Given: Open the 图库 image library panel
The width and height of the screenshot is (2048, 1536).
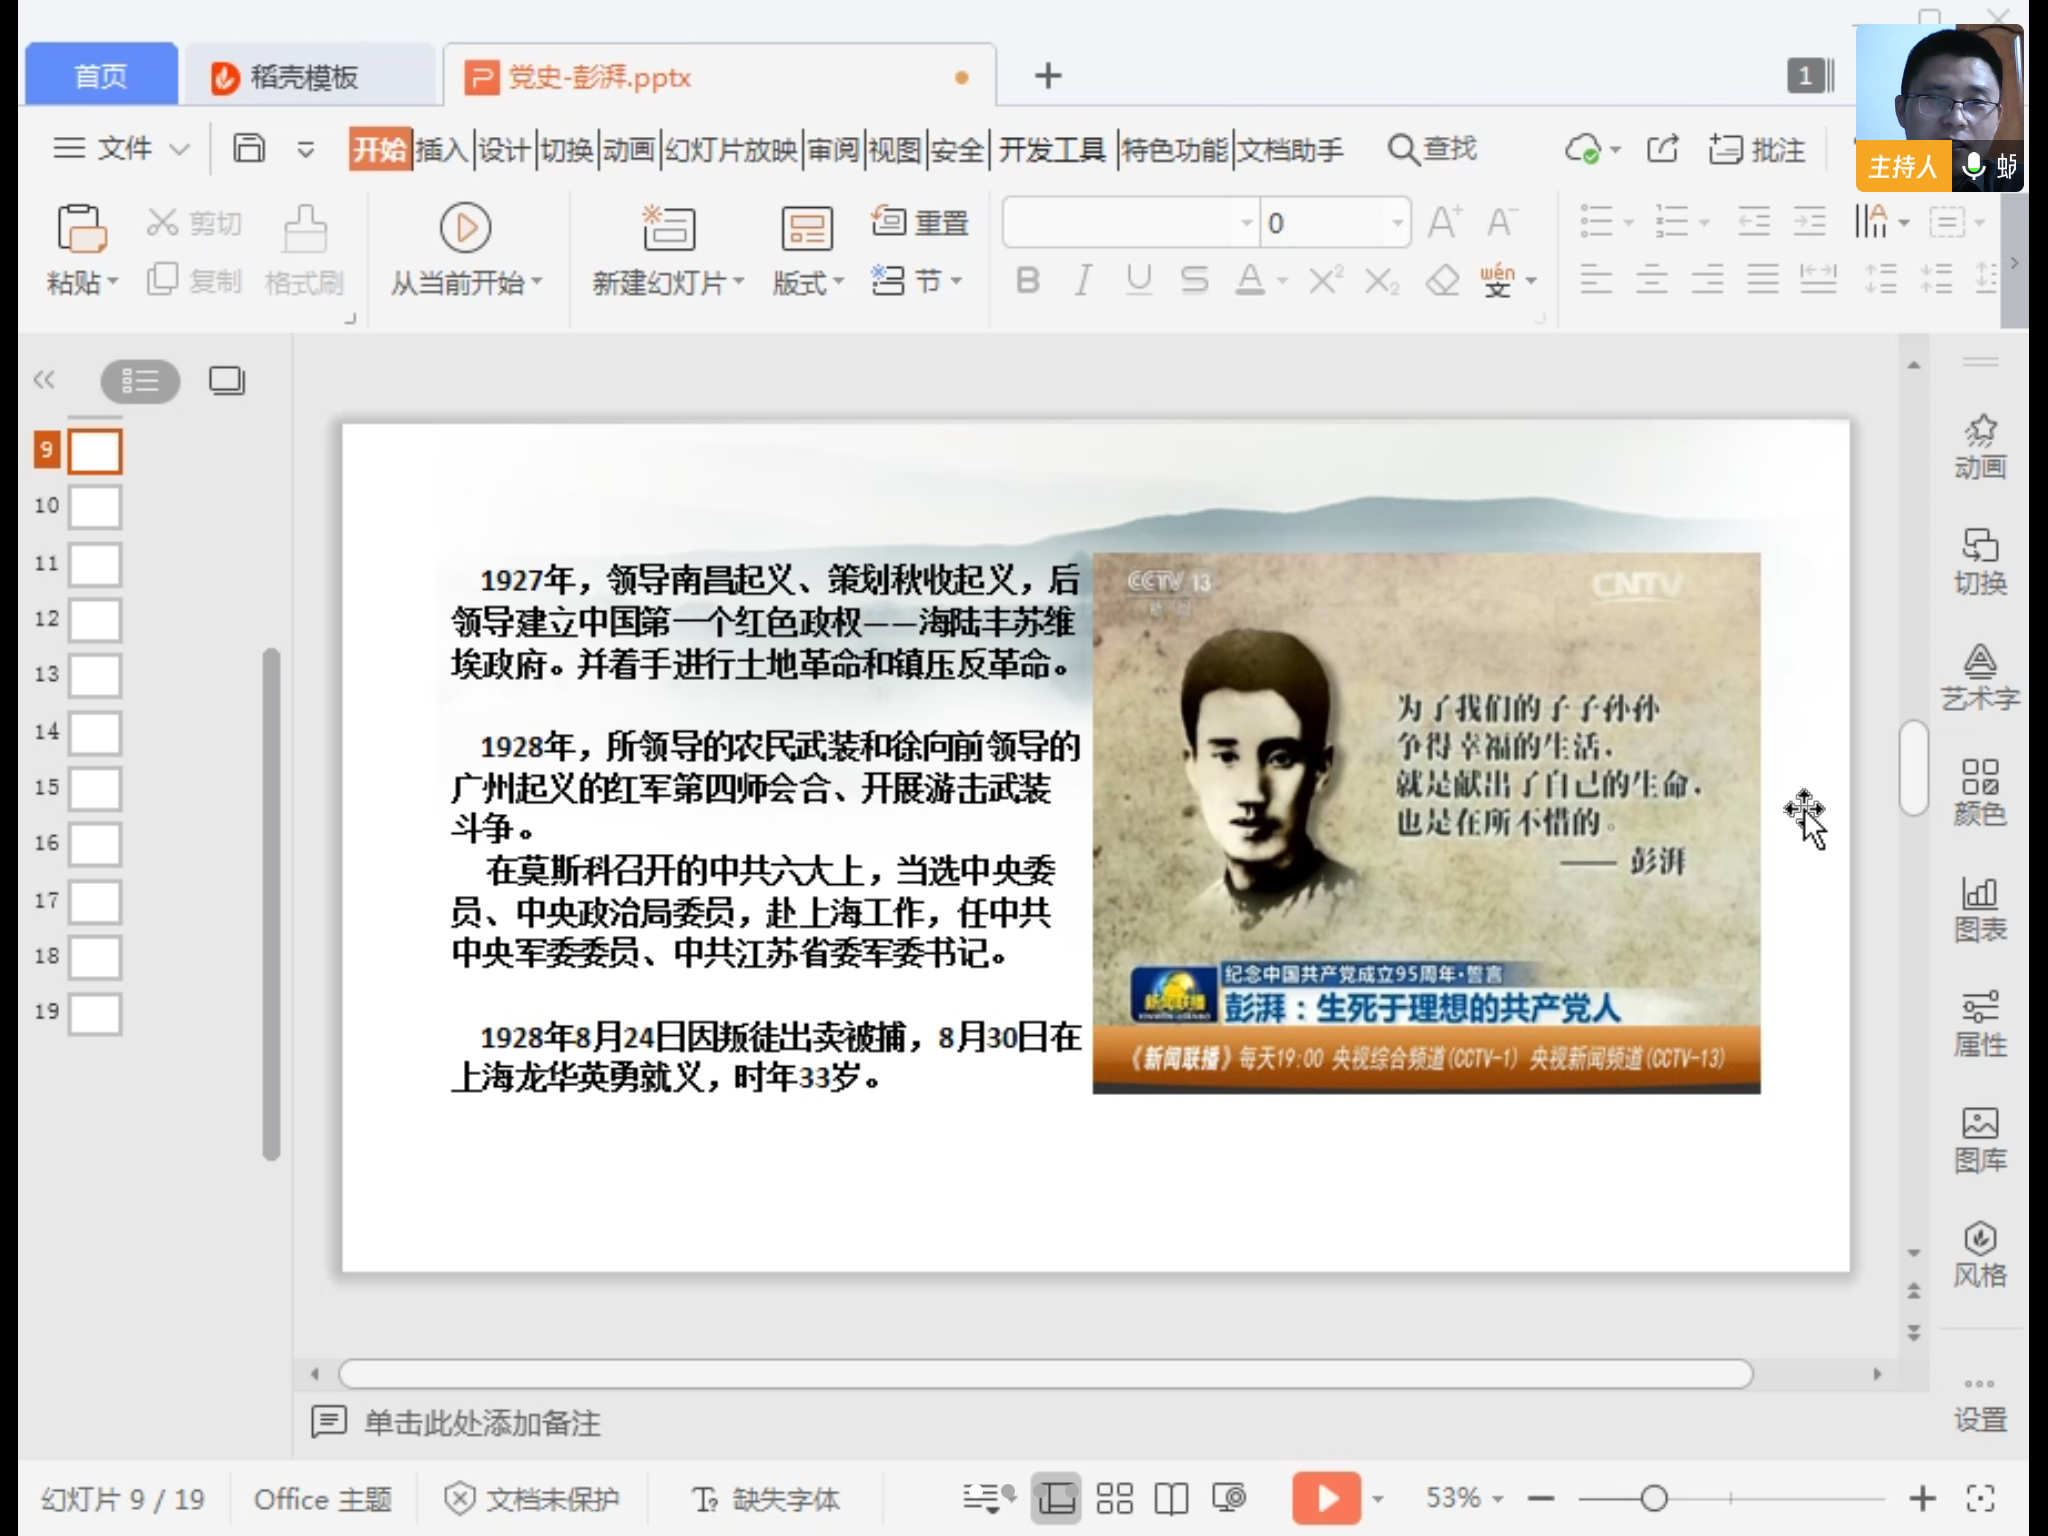Looking at the screenshot, I should click(x=1979, y=1138).
